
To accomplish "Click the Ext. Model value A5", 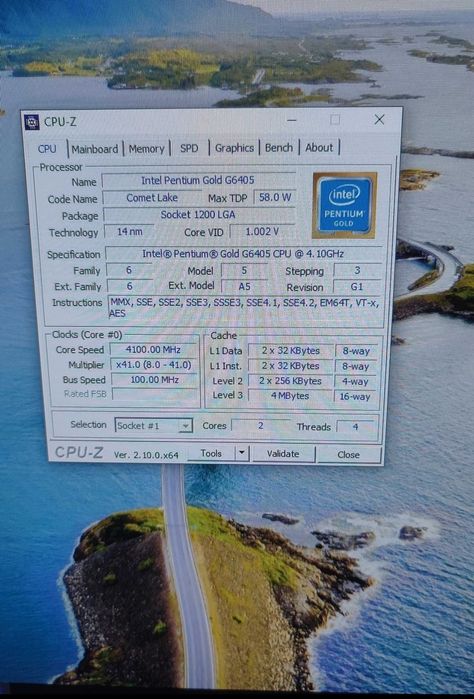I will (244, 286).
